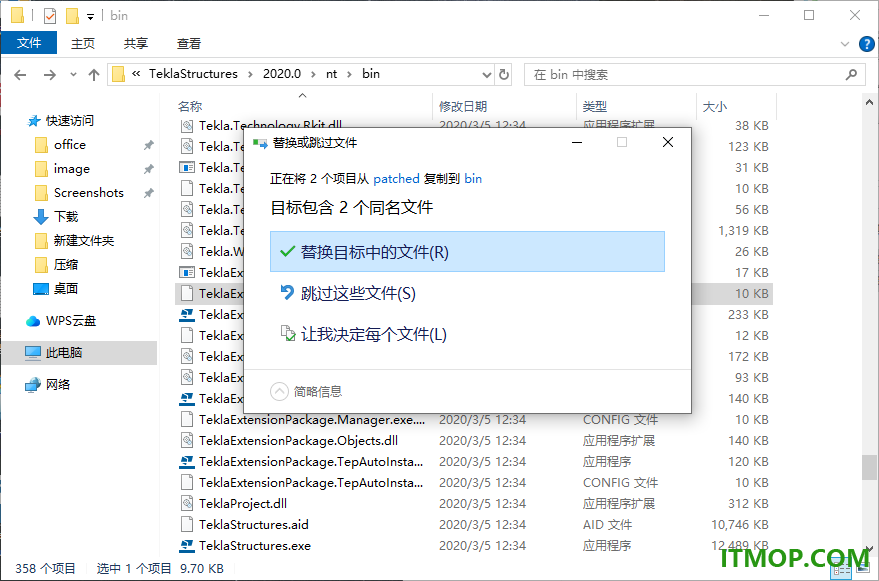Click the 在 bin 中搜索 search box

point(694,75)
